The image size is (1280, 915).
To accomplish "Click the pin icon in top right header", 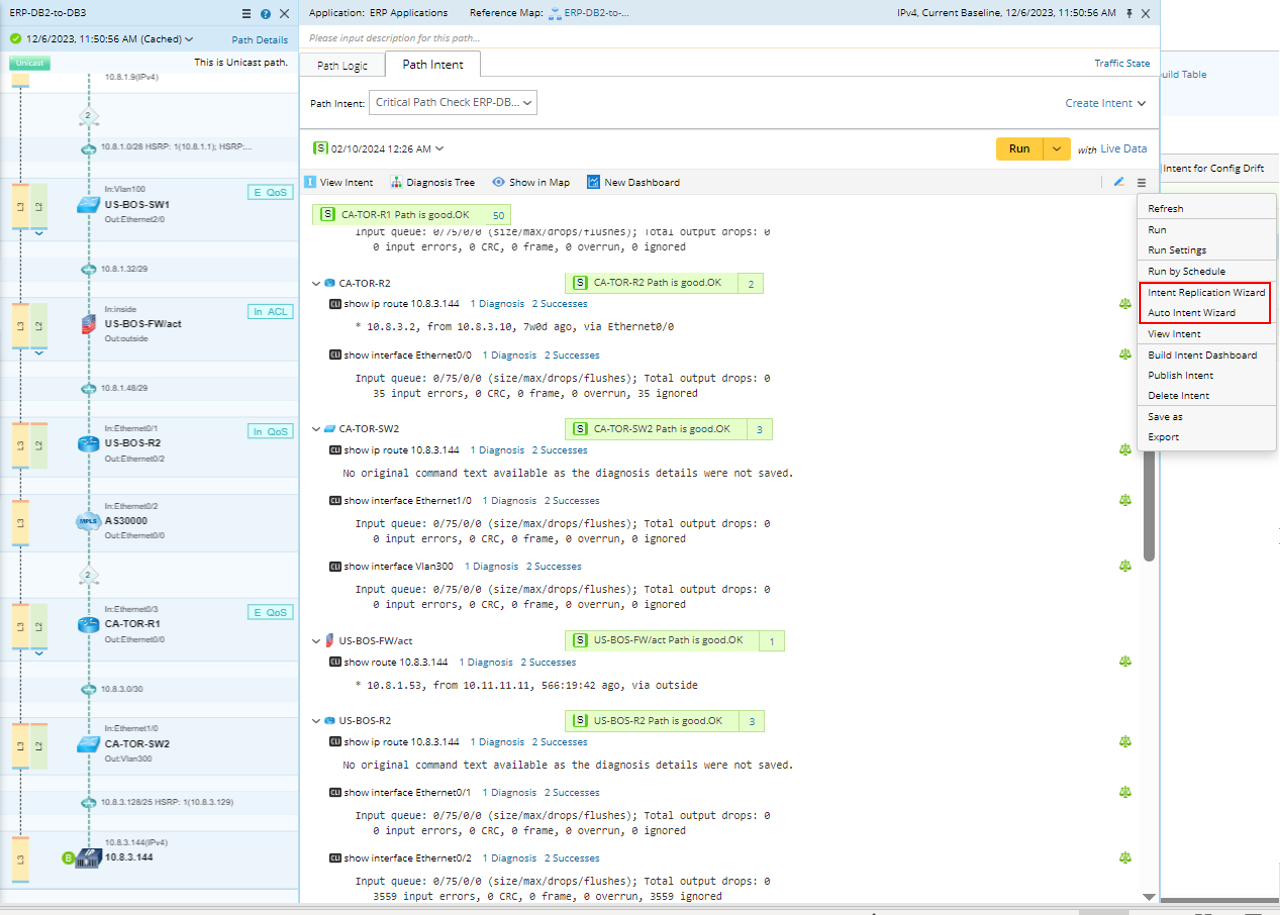I will [x=1129, y=14].
